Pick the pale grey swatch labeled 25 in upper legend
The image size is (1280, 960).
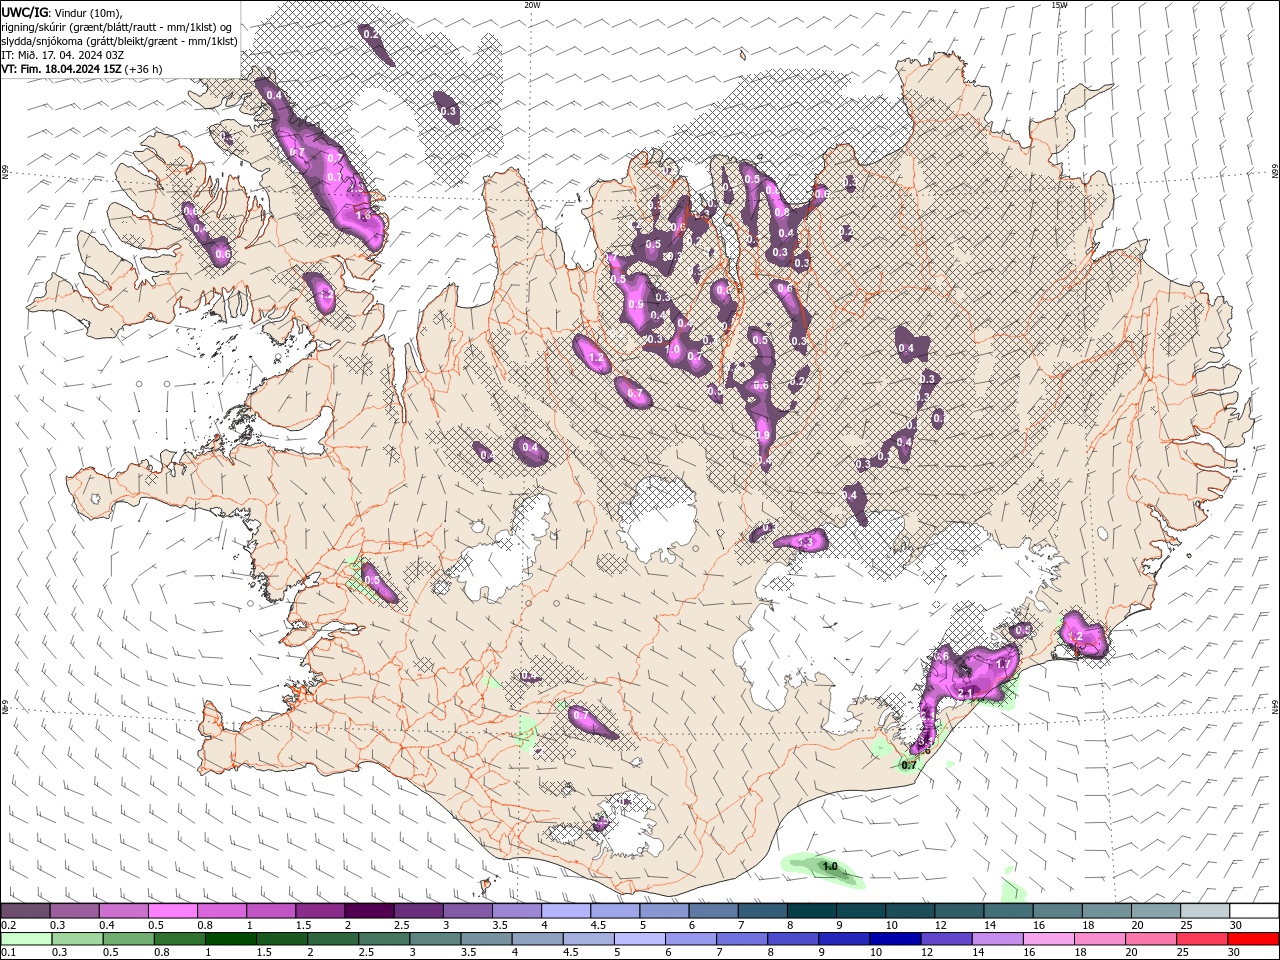click(x=1204, y=911)
